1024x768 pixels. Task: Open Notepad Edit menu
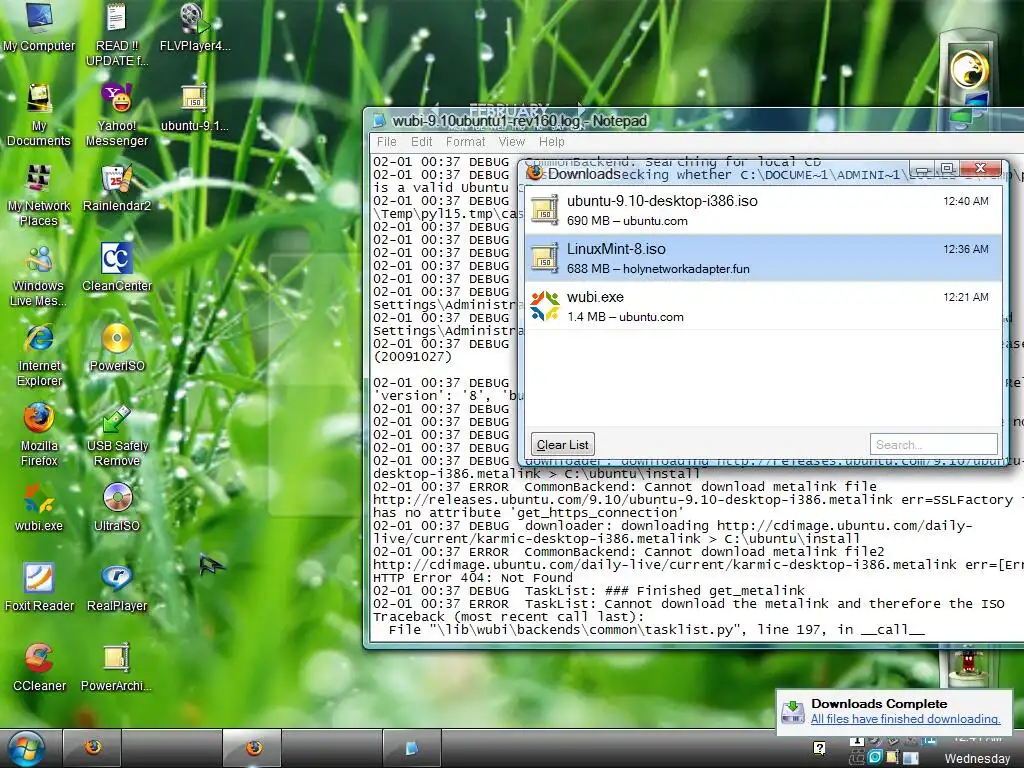pyautogui.click(x=422, y=142)
